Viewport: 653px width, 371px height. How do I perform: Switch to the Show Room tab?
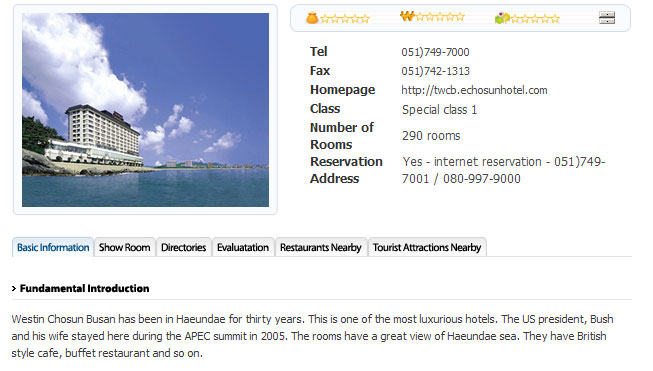pos(125,247)
